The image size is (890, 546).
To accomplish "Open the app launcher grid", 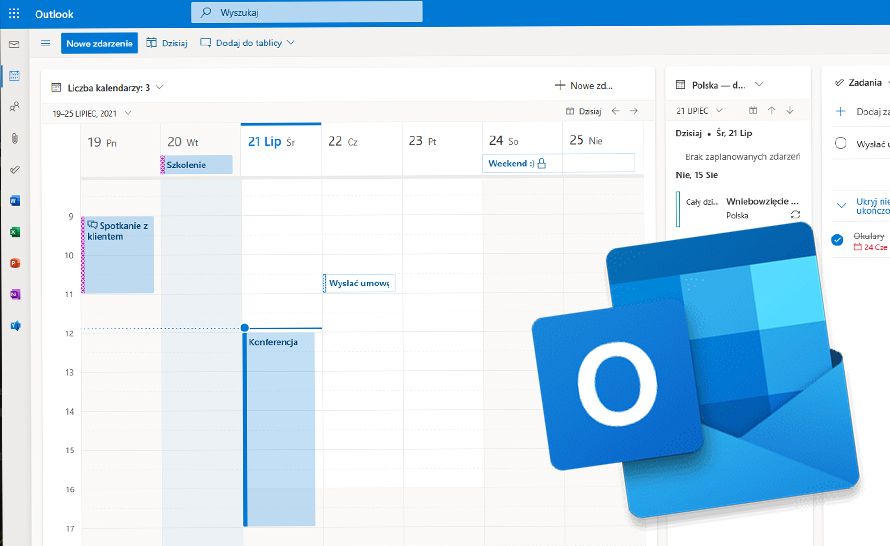I will [x=14, y=14].
